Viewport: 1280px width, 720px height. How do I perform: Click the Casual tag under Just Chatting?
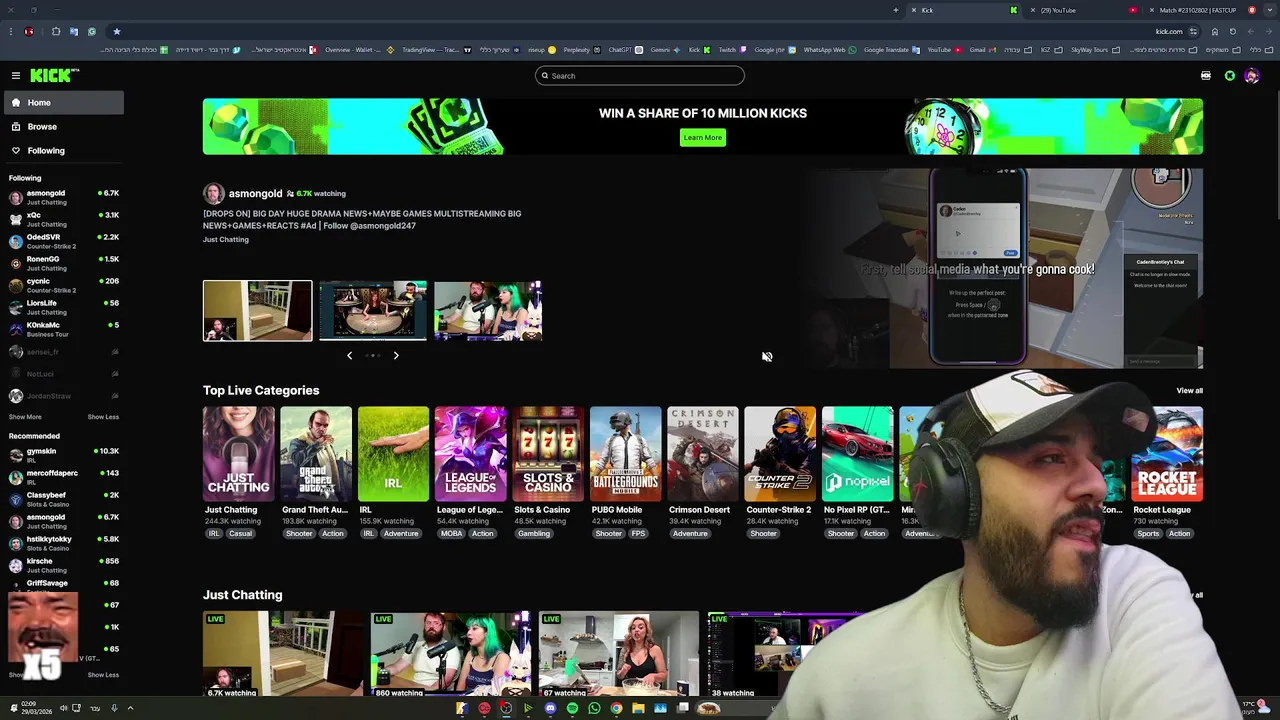[x=240, y=534]
